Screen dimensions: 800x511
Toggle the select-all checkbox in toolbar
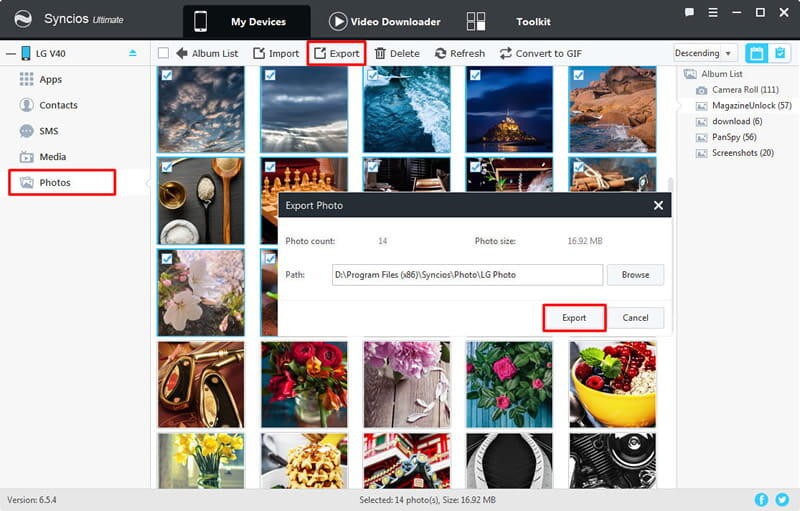(x=163, y=53)
